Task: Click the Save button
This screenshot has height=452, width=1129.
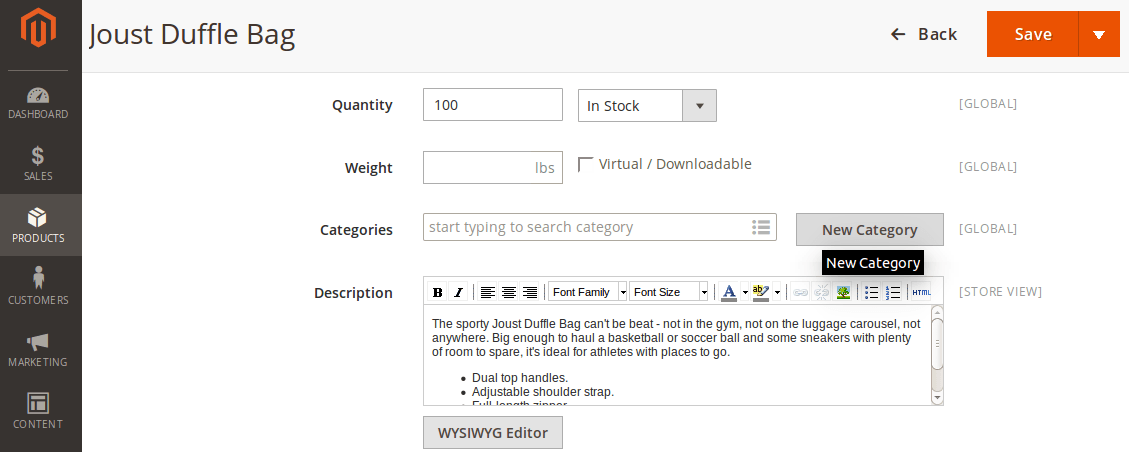Action: [1033, 34]
